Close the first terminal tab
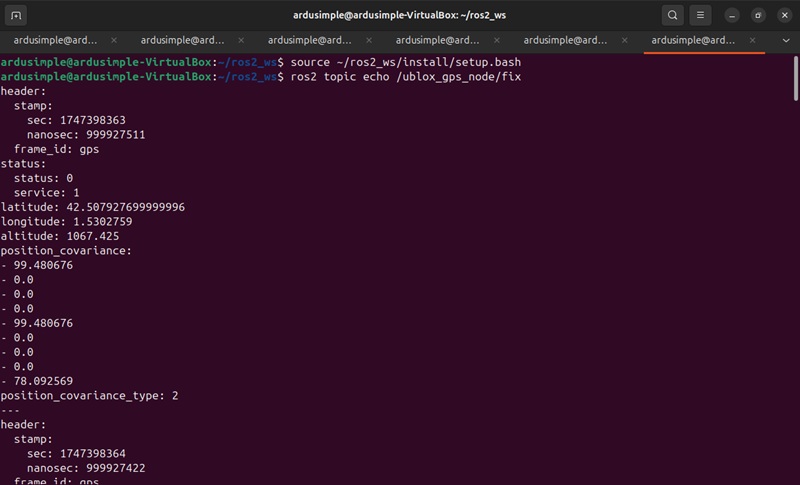 114,40
